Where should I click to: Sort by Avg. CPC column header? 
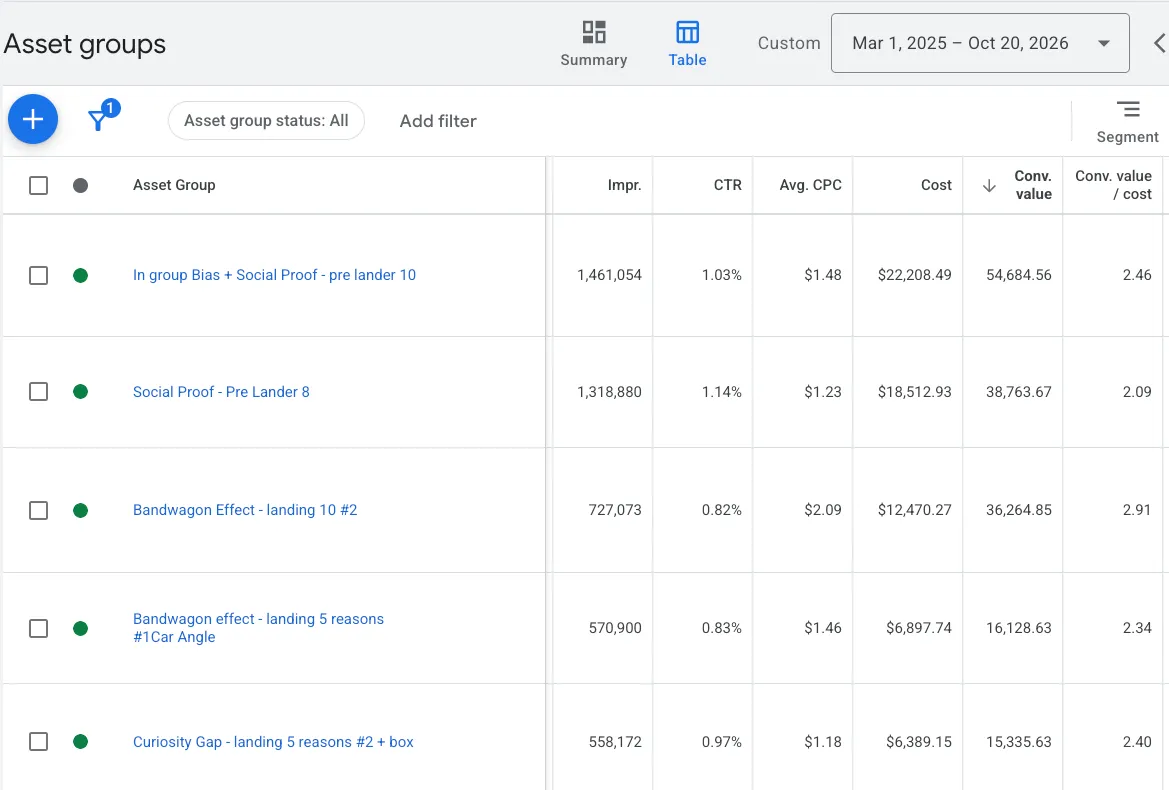point(810,185)
